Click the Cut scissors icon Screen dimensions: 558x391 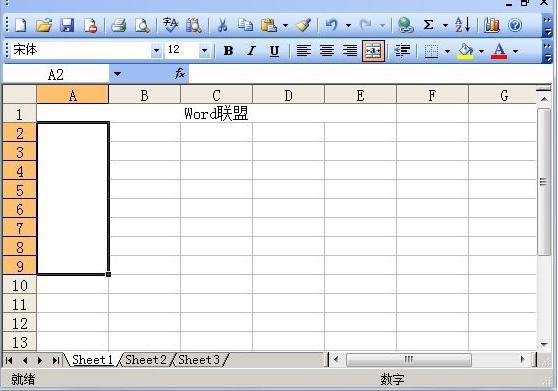tap(222, 26)
